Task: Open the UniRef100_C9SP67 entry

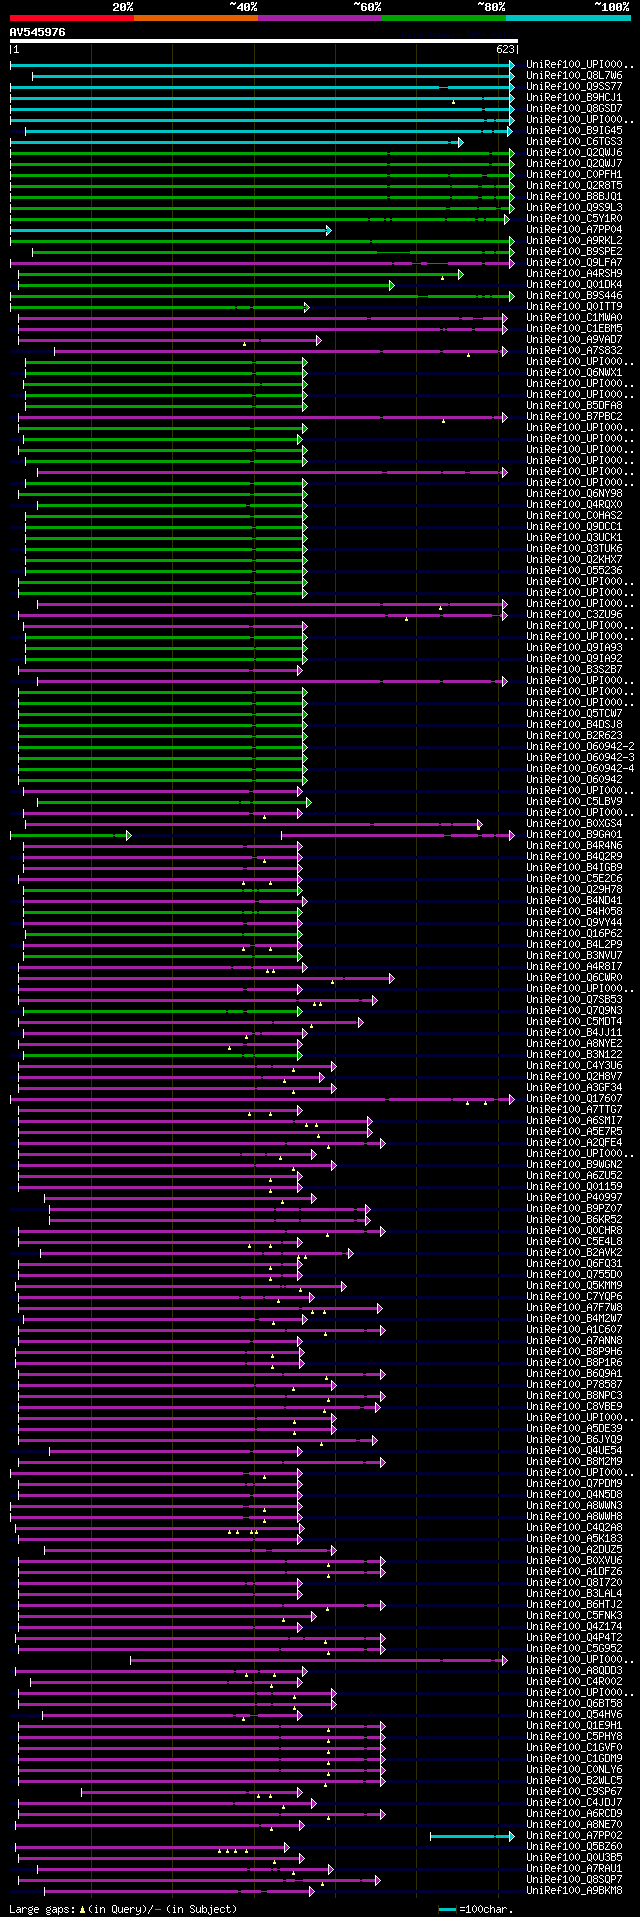Action: coord(574,1792)
